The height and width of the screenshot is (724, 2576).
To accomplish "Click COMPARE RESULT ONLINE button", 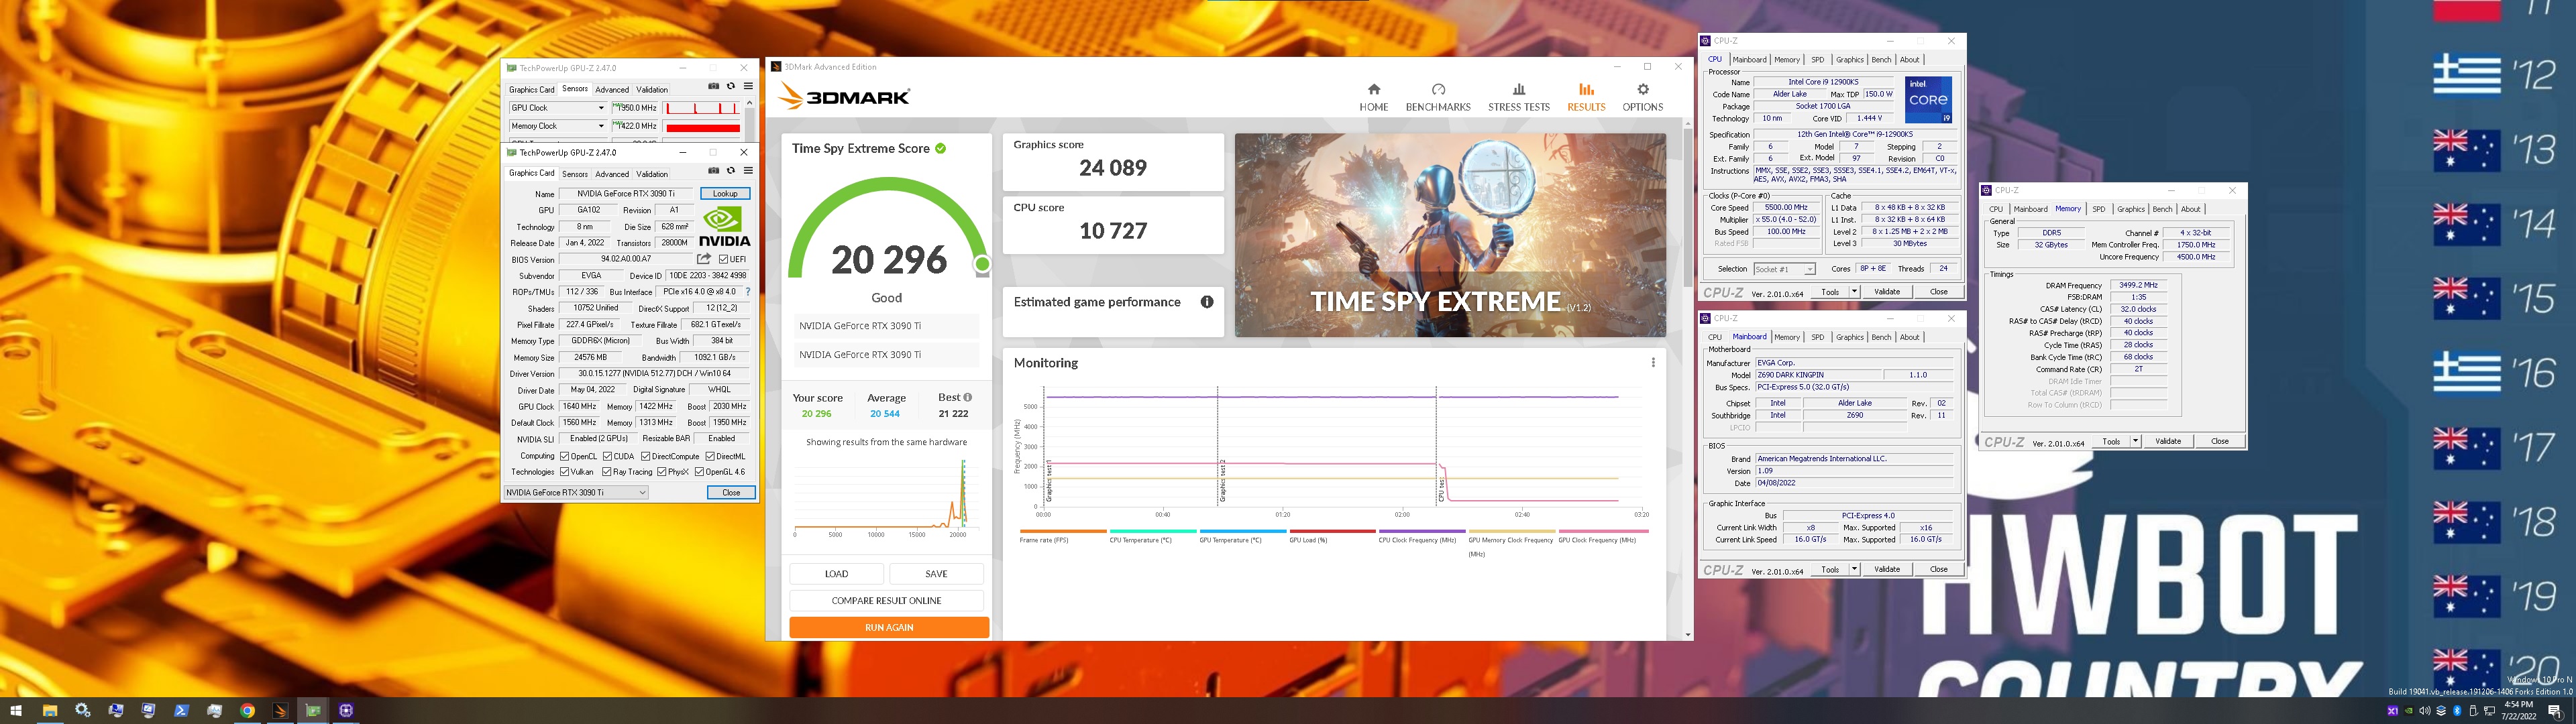I will click(x=886, y=601).
